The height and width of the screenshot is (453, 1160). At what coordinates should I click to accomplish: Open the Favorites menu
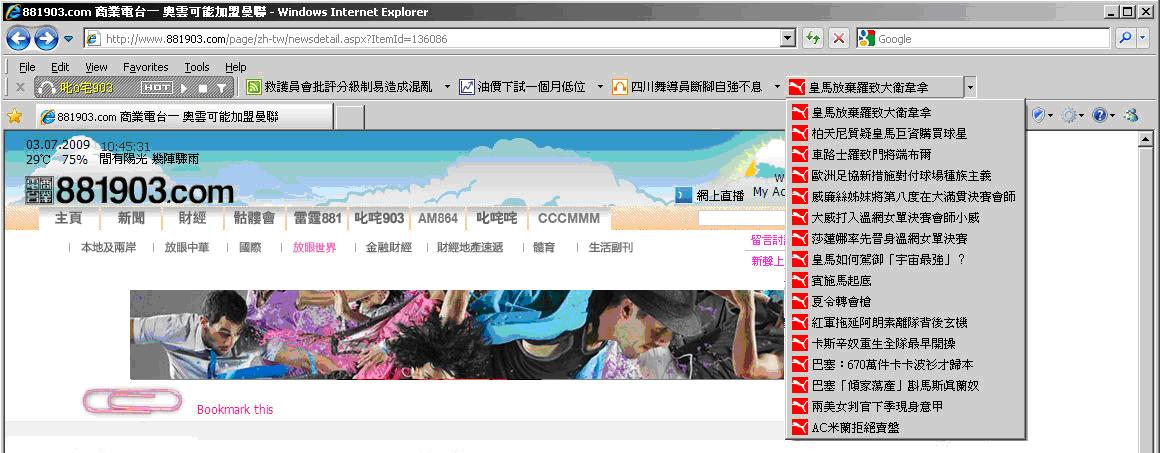point(145,67)
